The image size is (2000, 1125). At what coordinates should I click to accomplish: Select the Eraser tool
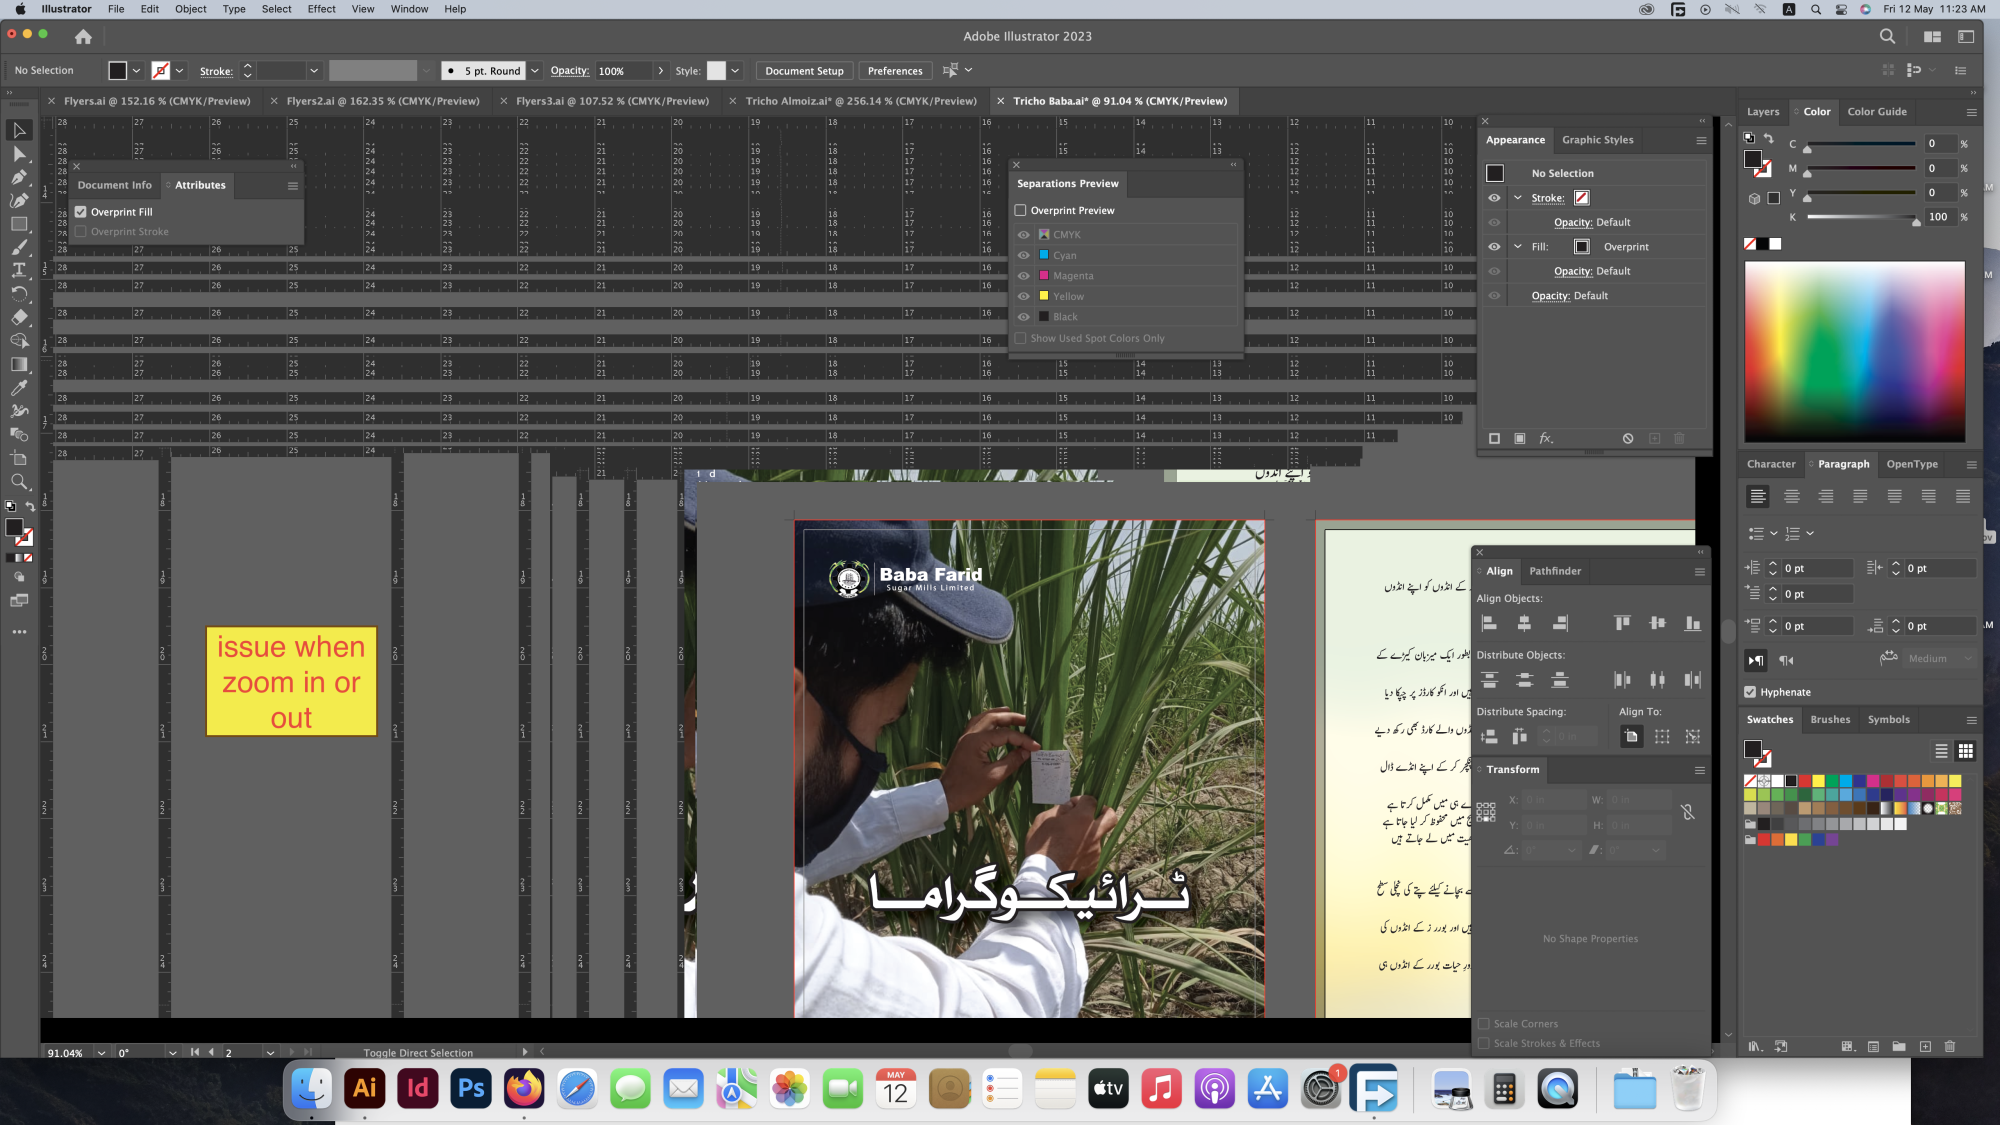coord(19,317)
